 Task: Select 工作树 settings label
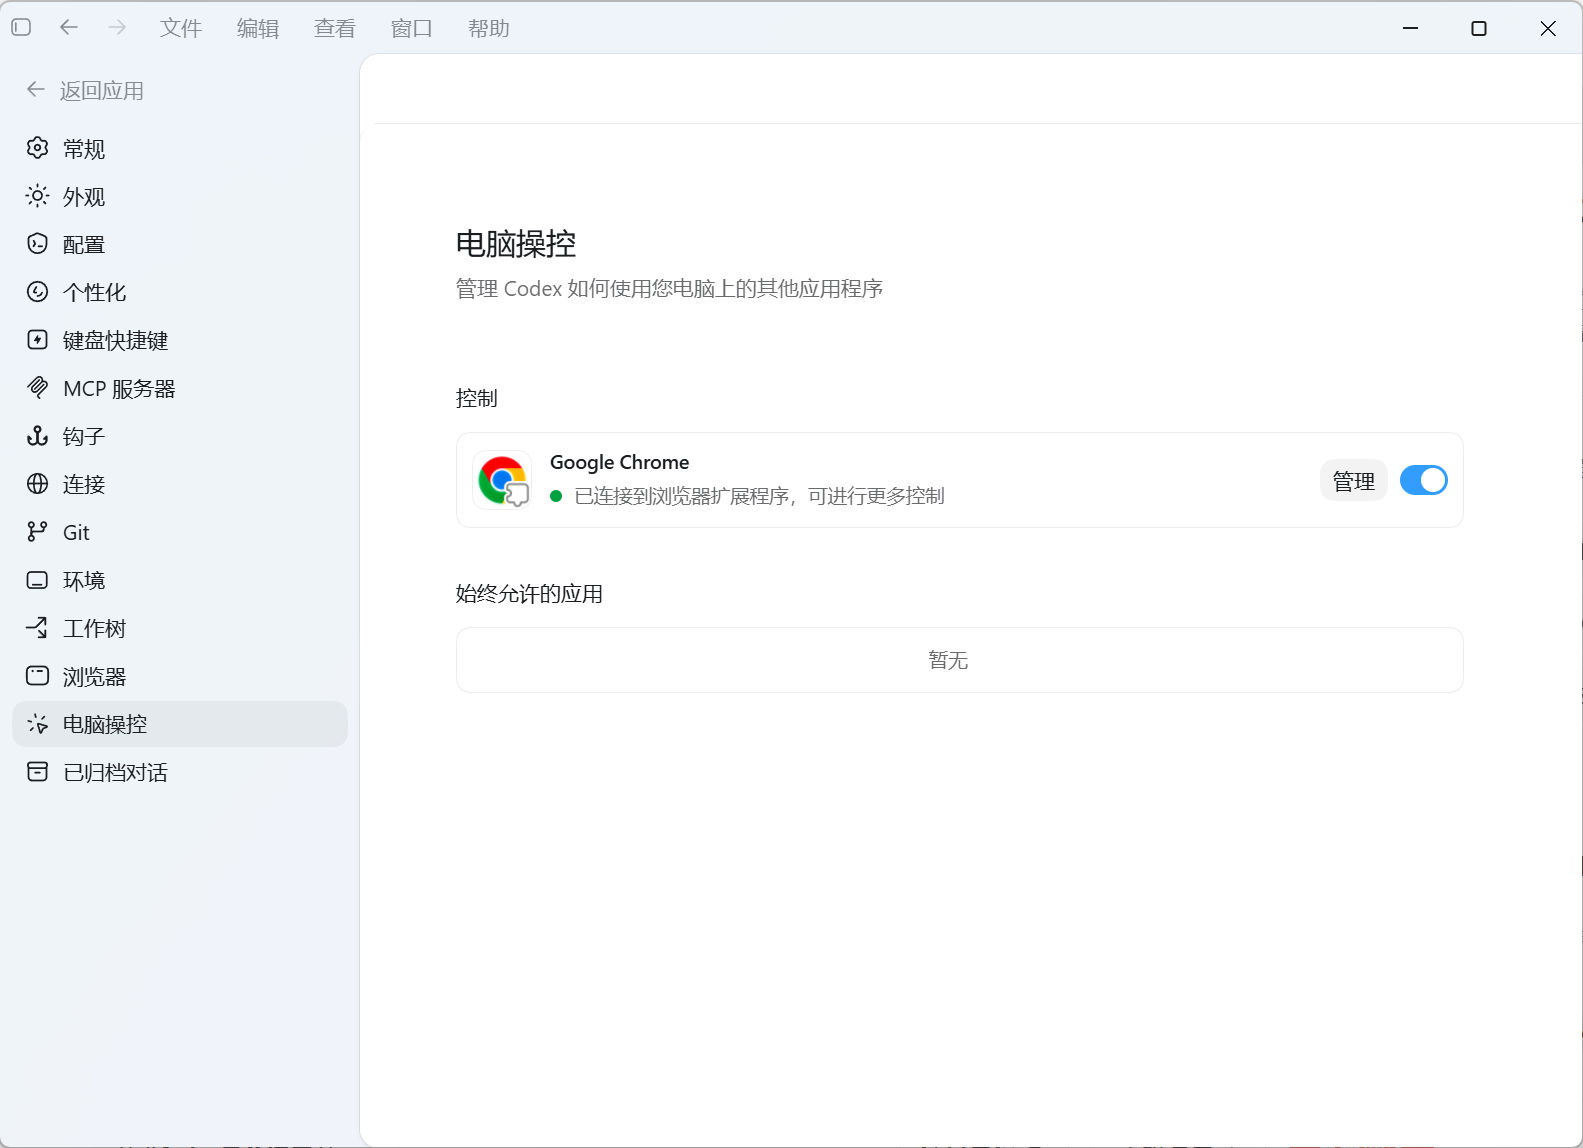tap(95, 629)
